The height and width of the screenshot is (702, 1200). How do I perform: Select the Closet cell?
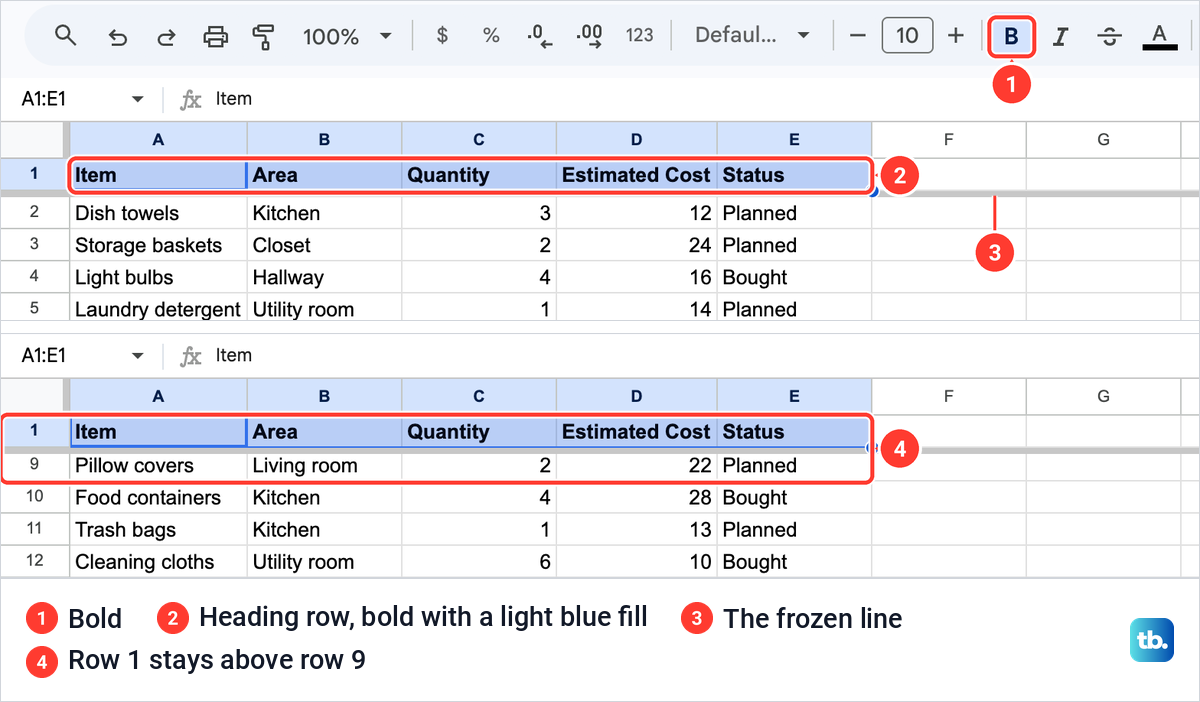(x=325, y=245)
